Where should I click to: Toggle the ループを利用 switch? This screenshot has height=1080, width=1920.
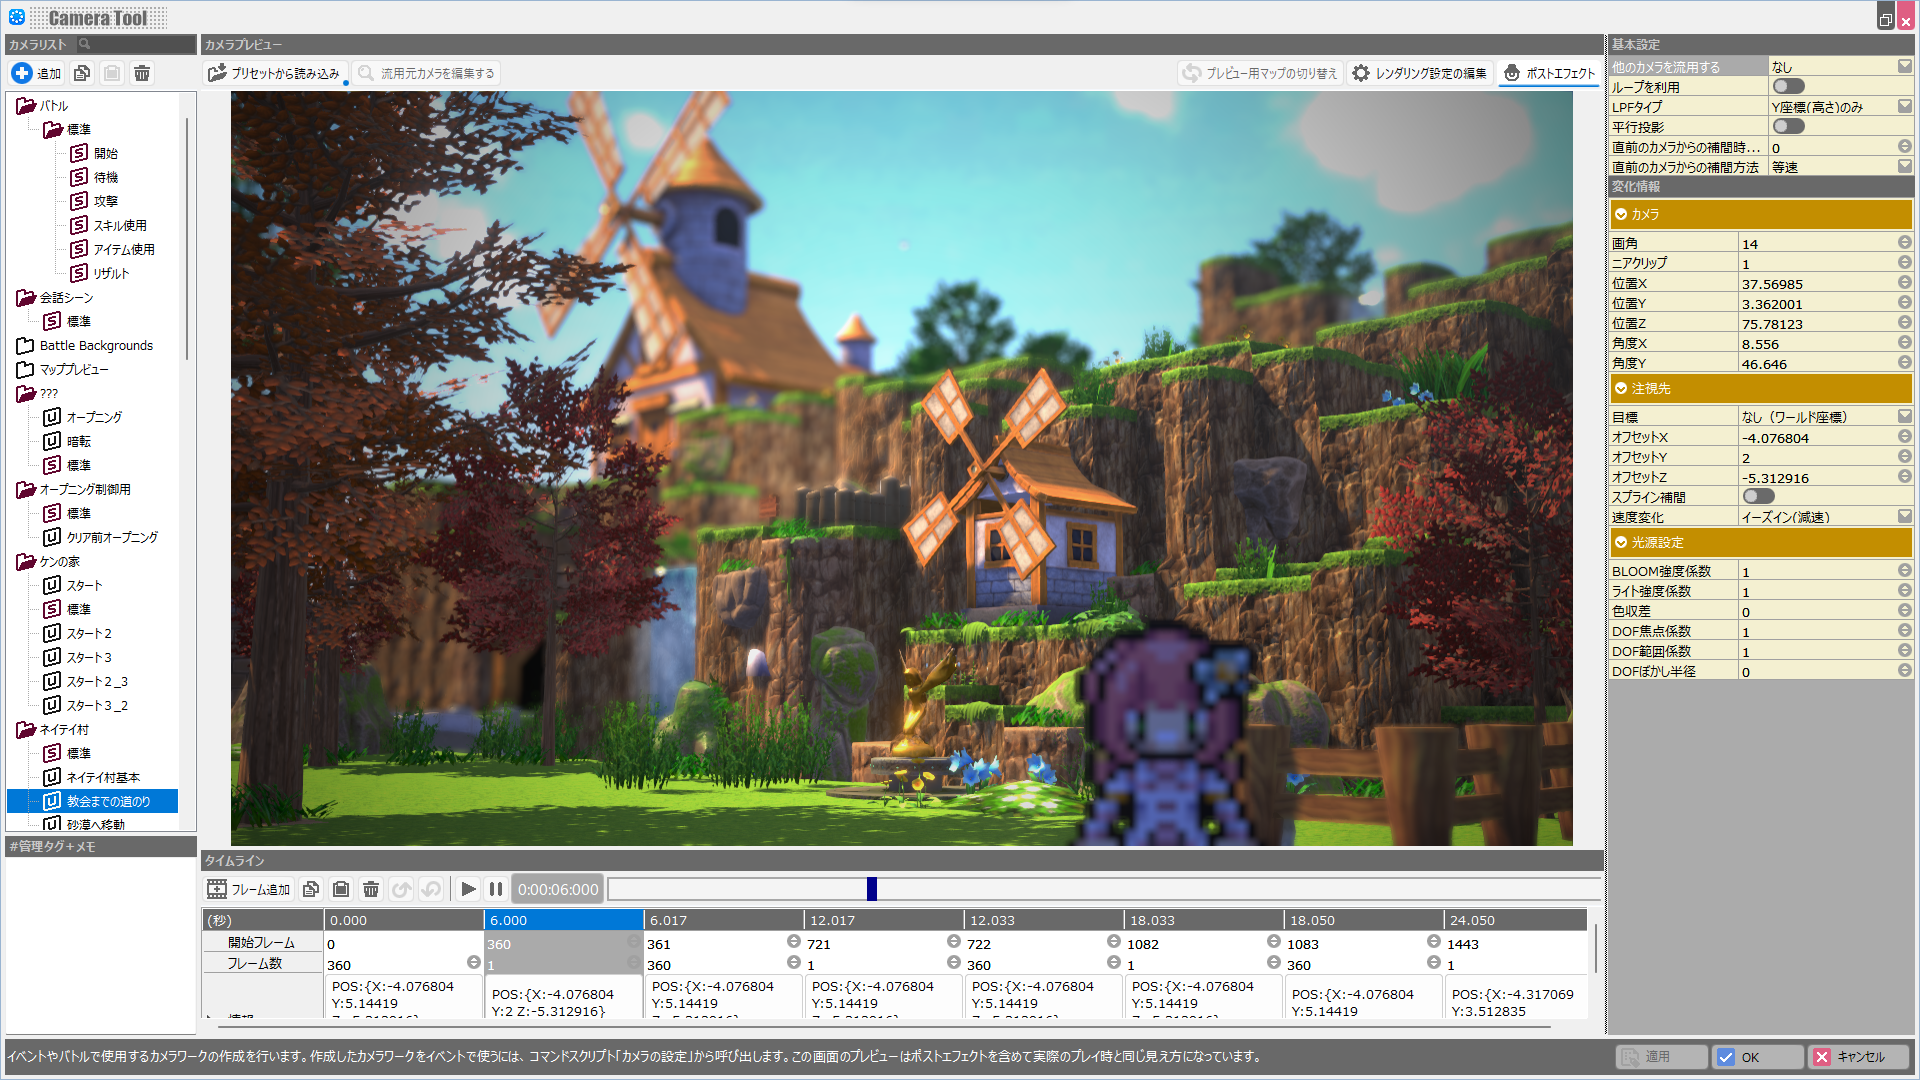[1788, 87]
